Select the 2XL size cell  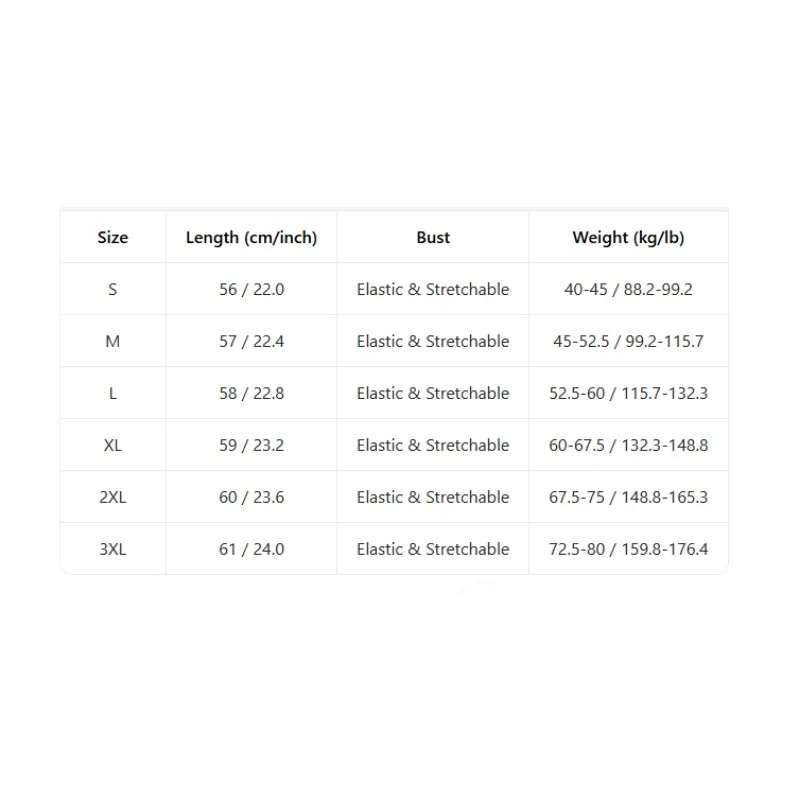click(113, 497)
